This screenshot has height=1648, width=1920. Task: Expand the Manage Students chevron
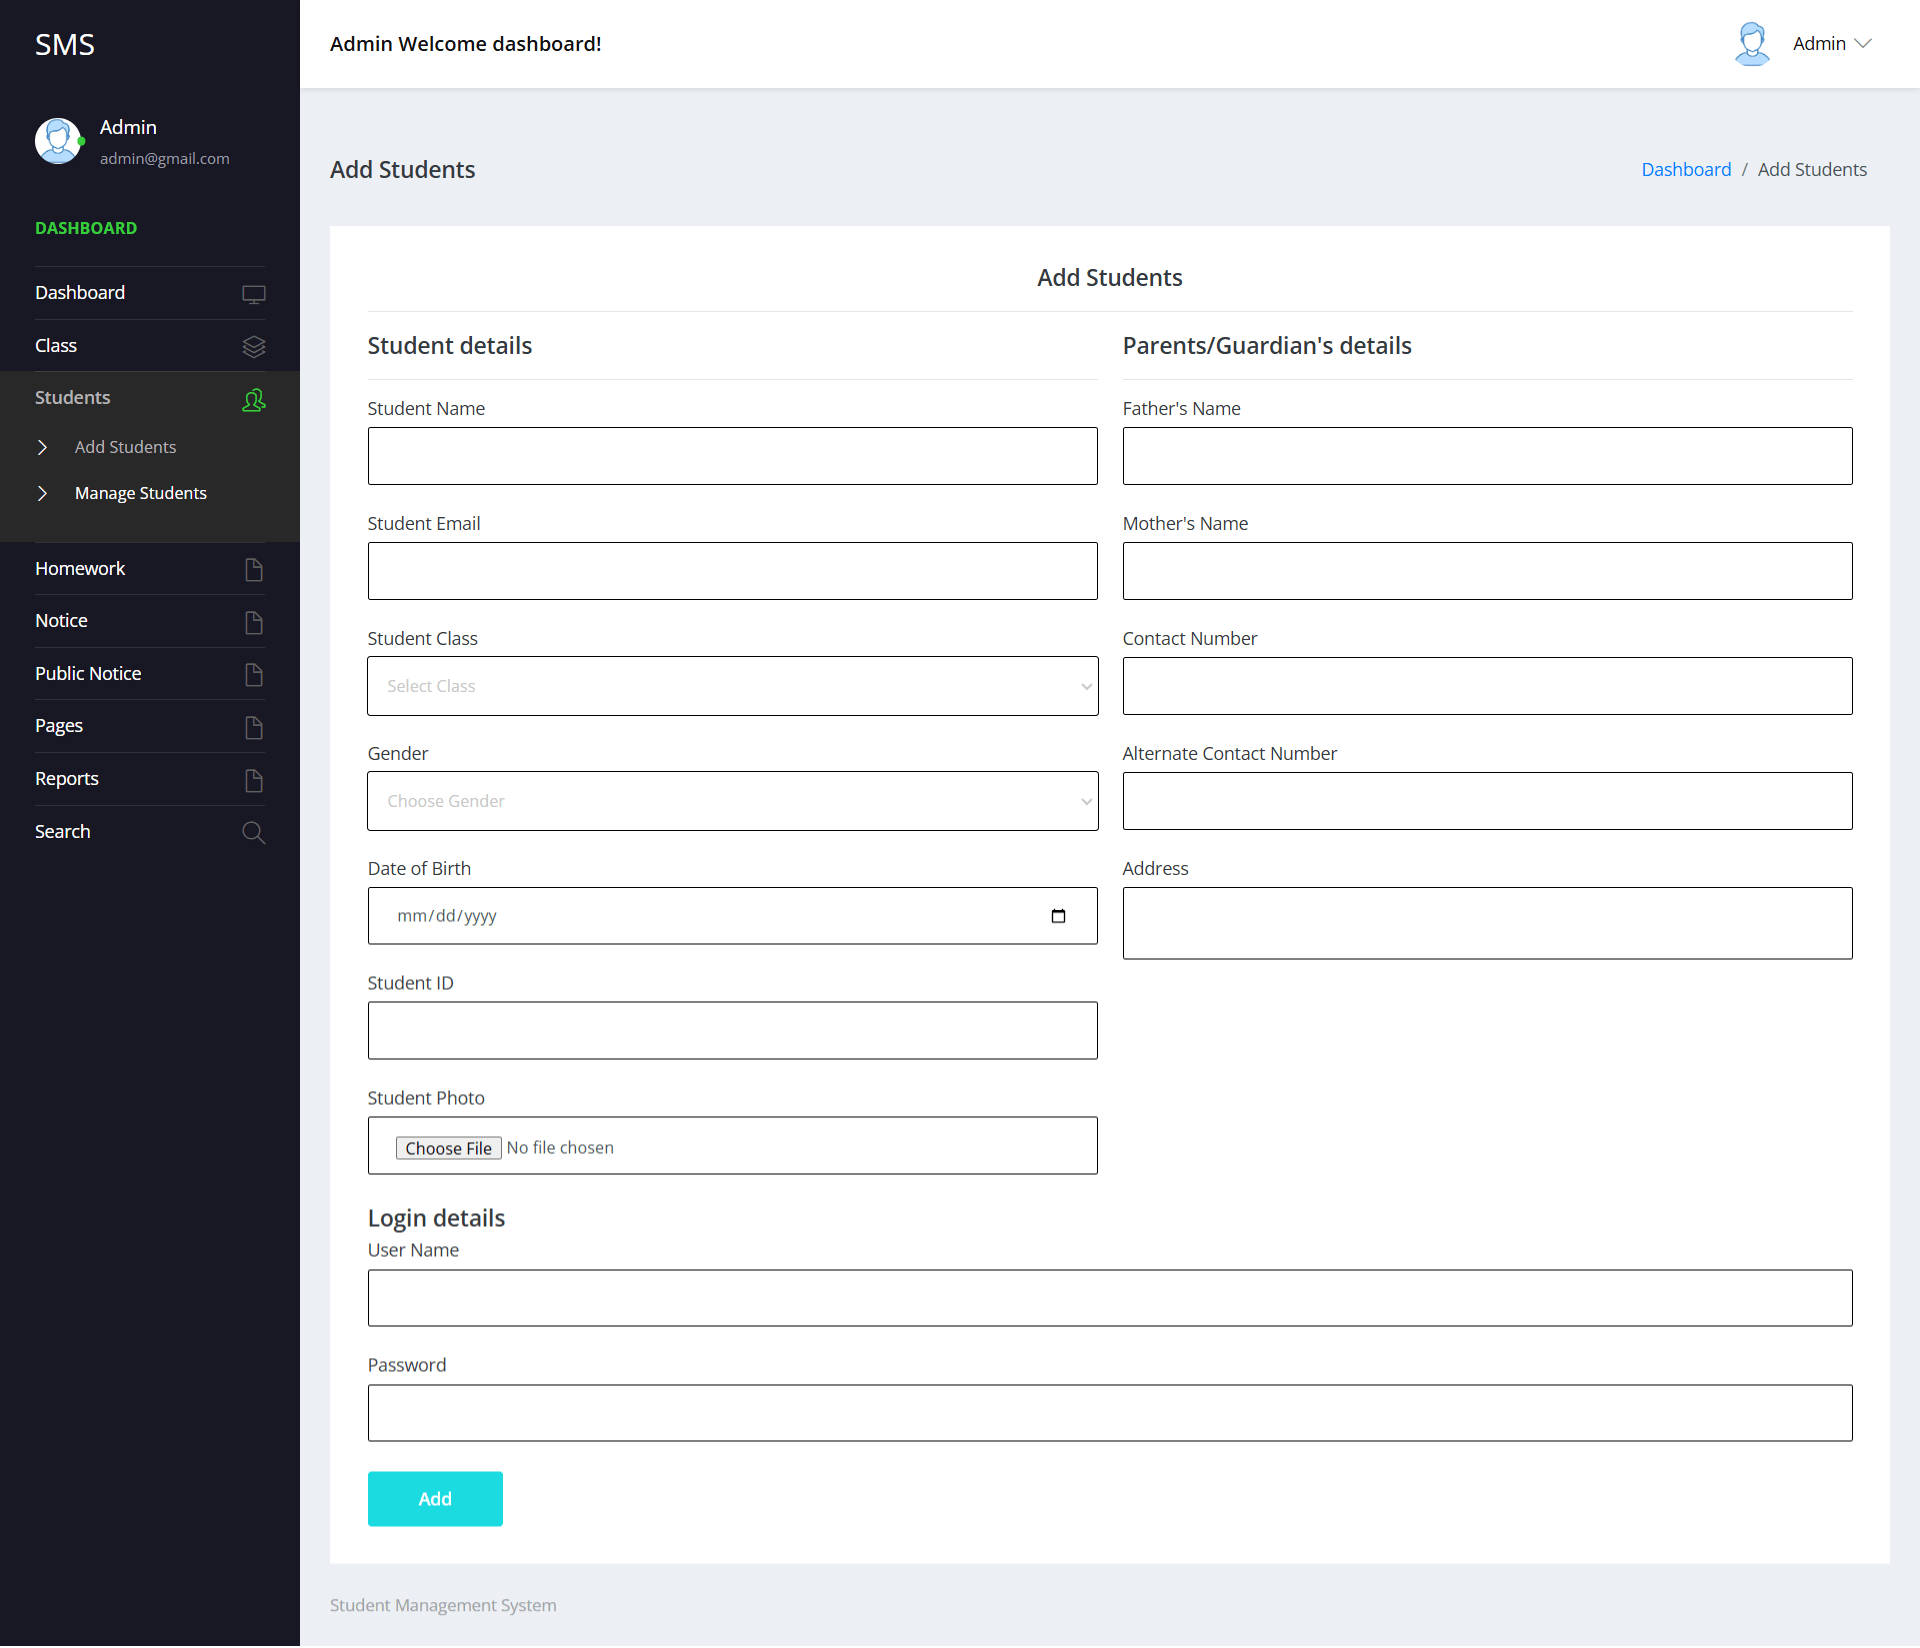(x=42, y=493)
